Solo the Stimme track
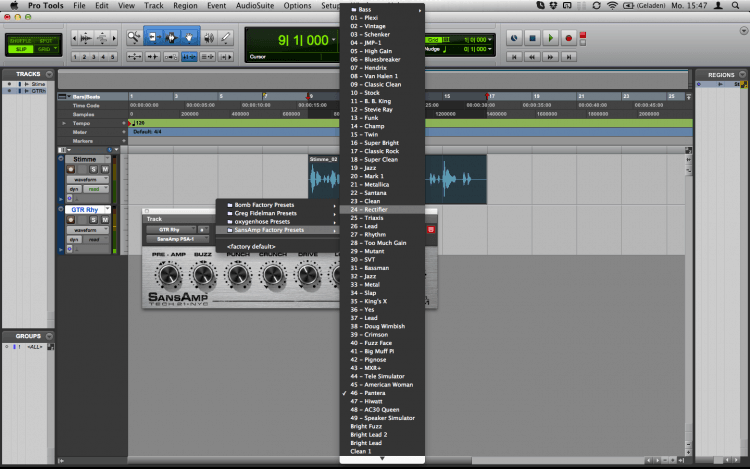 (x=93, y=169)
